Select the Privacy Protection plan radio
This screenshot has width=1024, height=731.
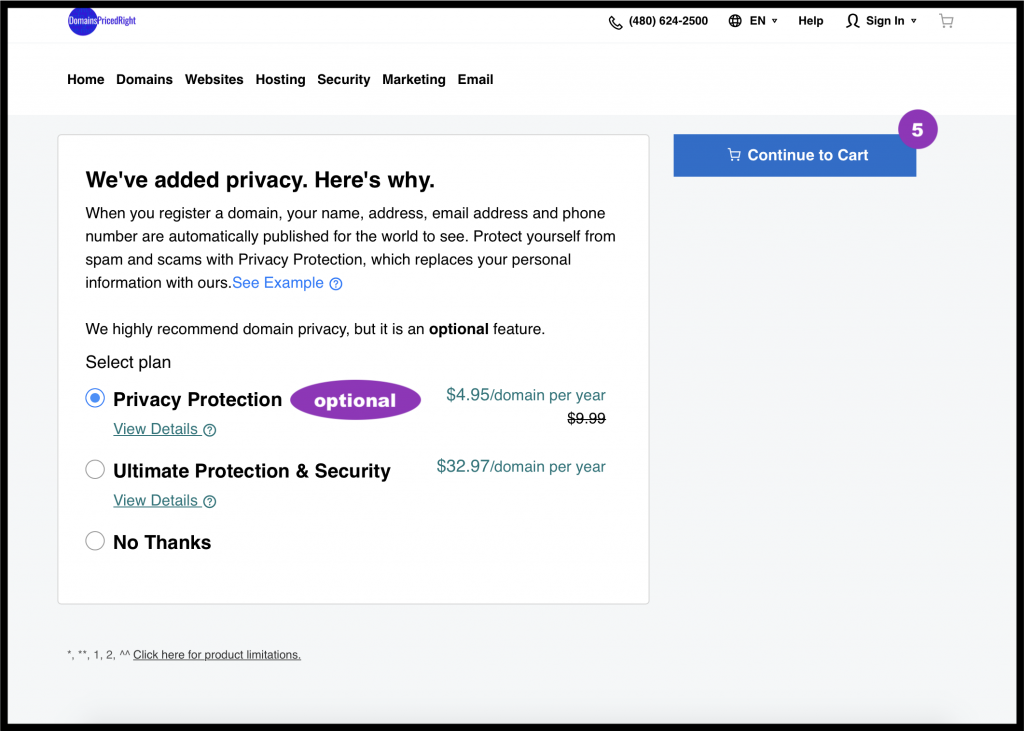[x=95, y=399]
